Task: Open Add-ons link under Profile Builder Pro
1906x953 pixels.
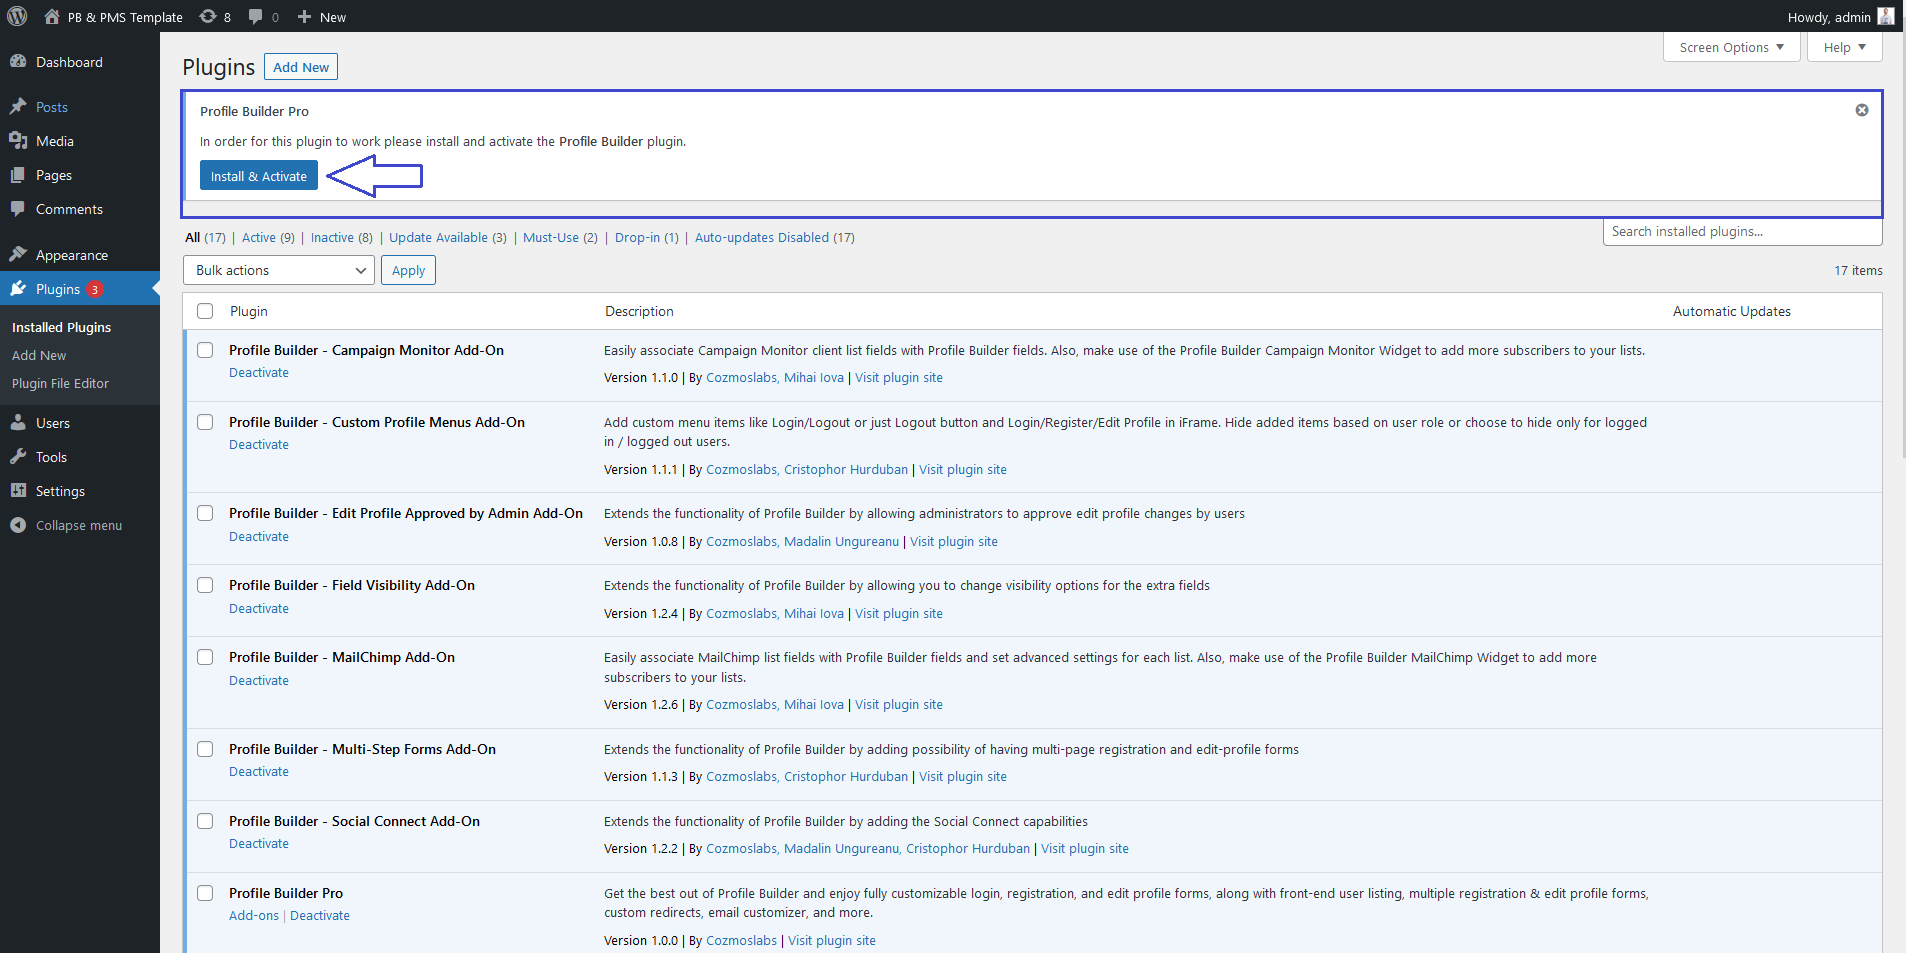Action: (x=254, y=915)
